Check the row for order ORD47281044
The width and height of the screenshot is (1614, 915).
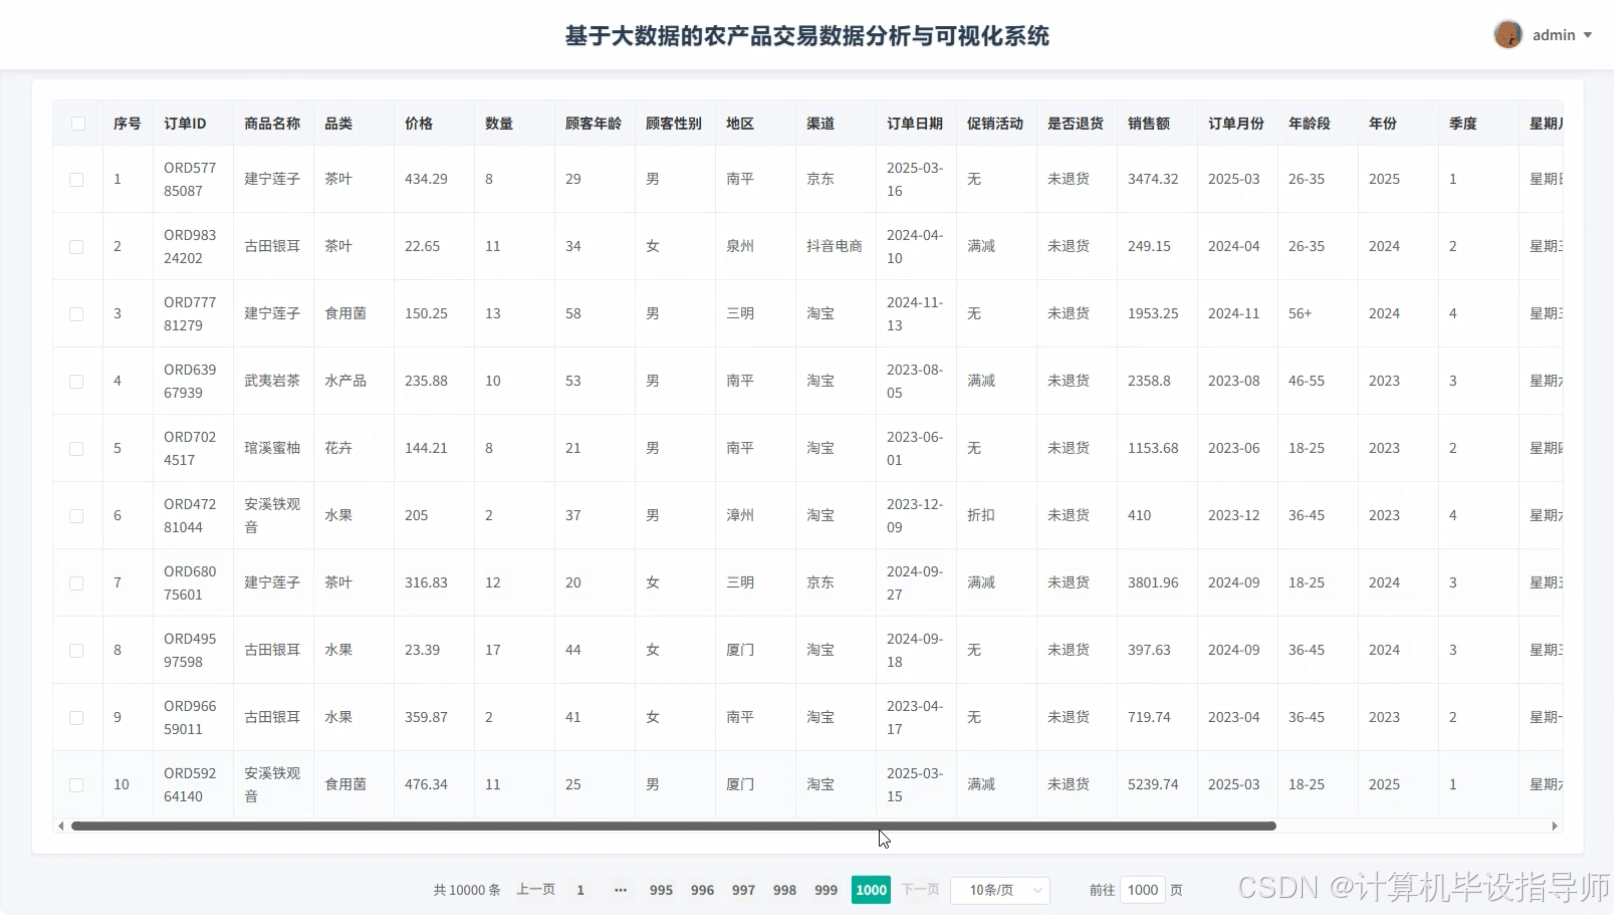coord(76,516)
